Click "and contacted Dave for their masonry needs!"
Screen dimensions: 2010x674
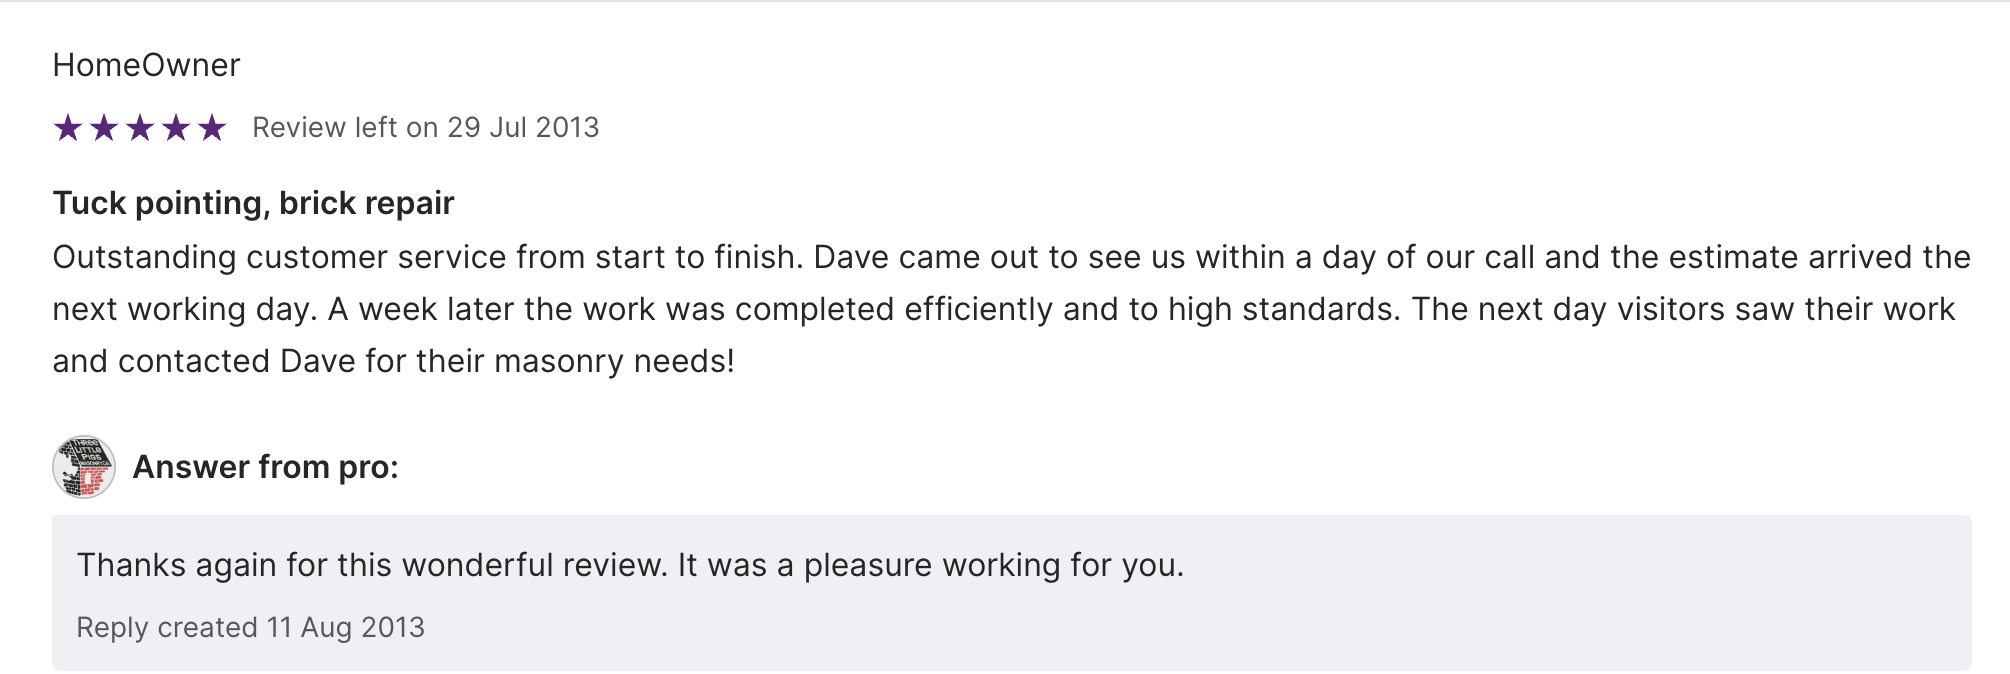pos(393,362)
